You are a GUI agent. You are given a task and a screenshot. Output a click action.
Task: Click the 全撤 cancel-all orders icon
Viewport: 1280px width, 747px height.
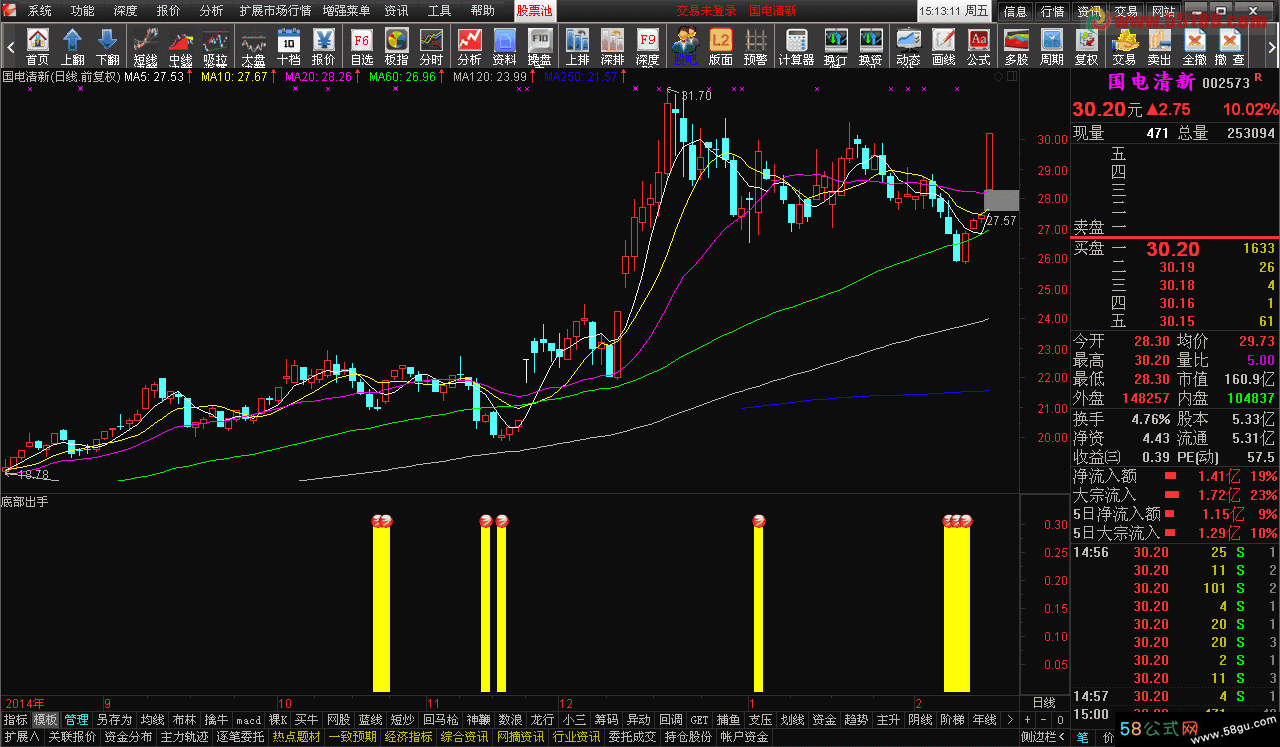point(1194,46)
